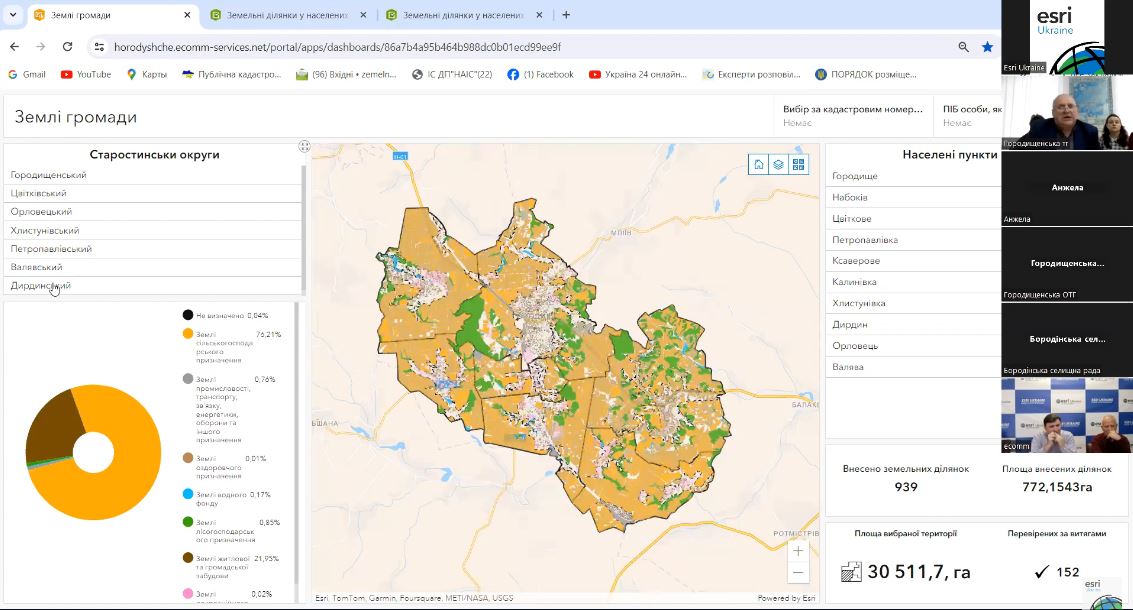The width and height of the screenshot is (1133, 610).
Task: Click the Powered by Esri link
Action: (786, 598)
